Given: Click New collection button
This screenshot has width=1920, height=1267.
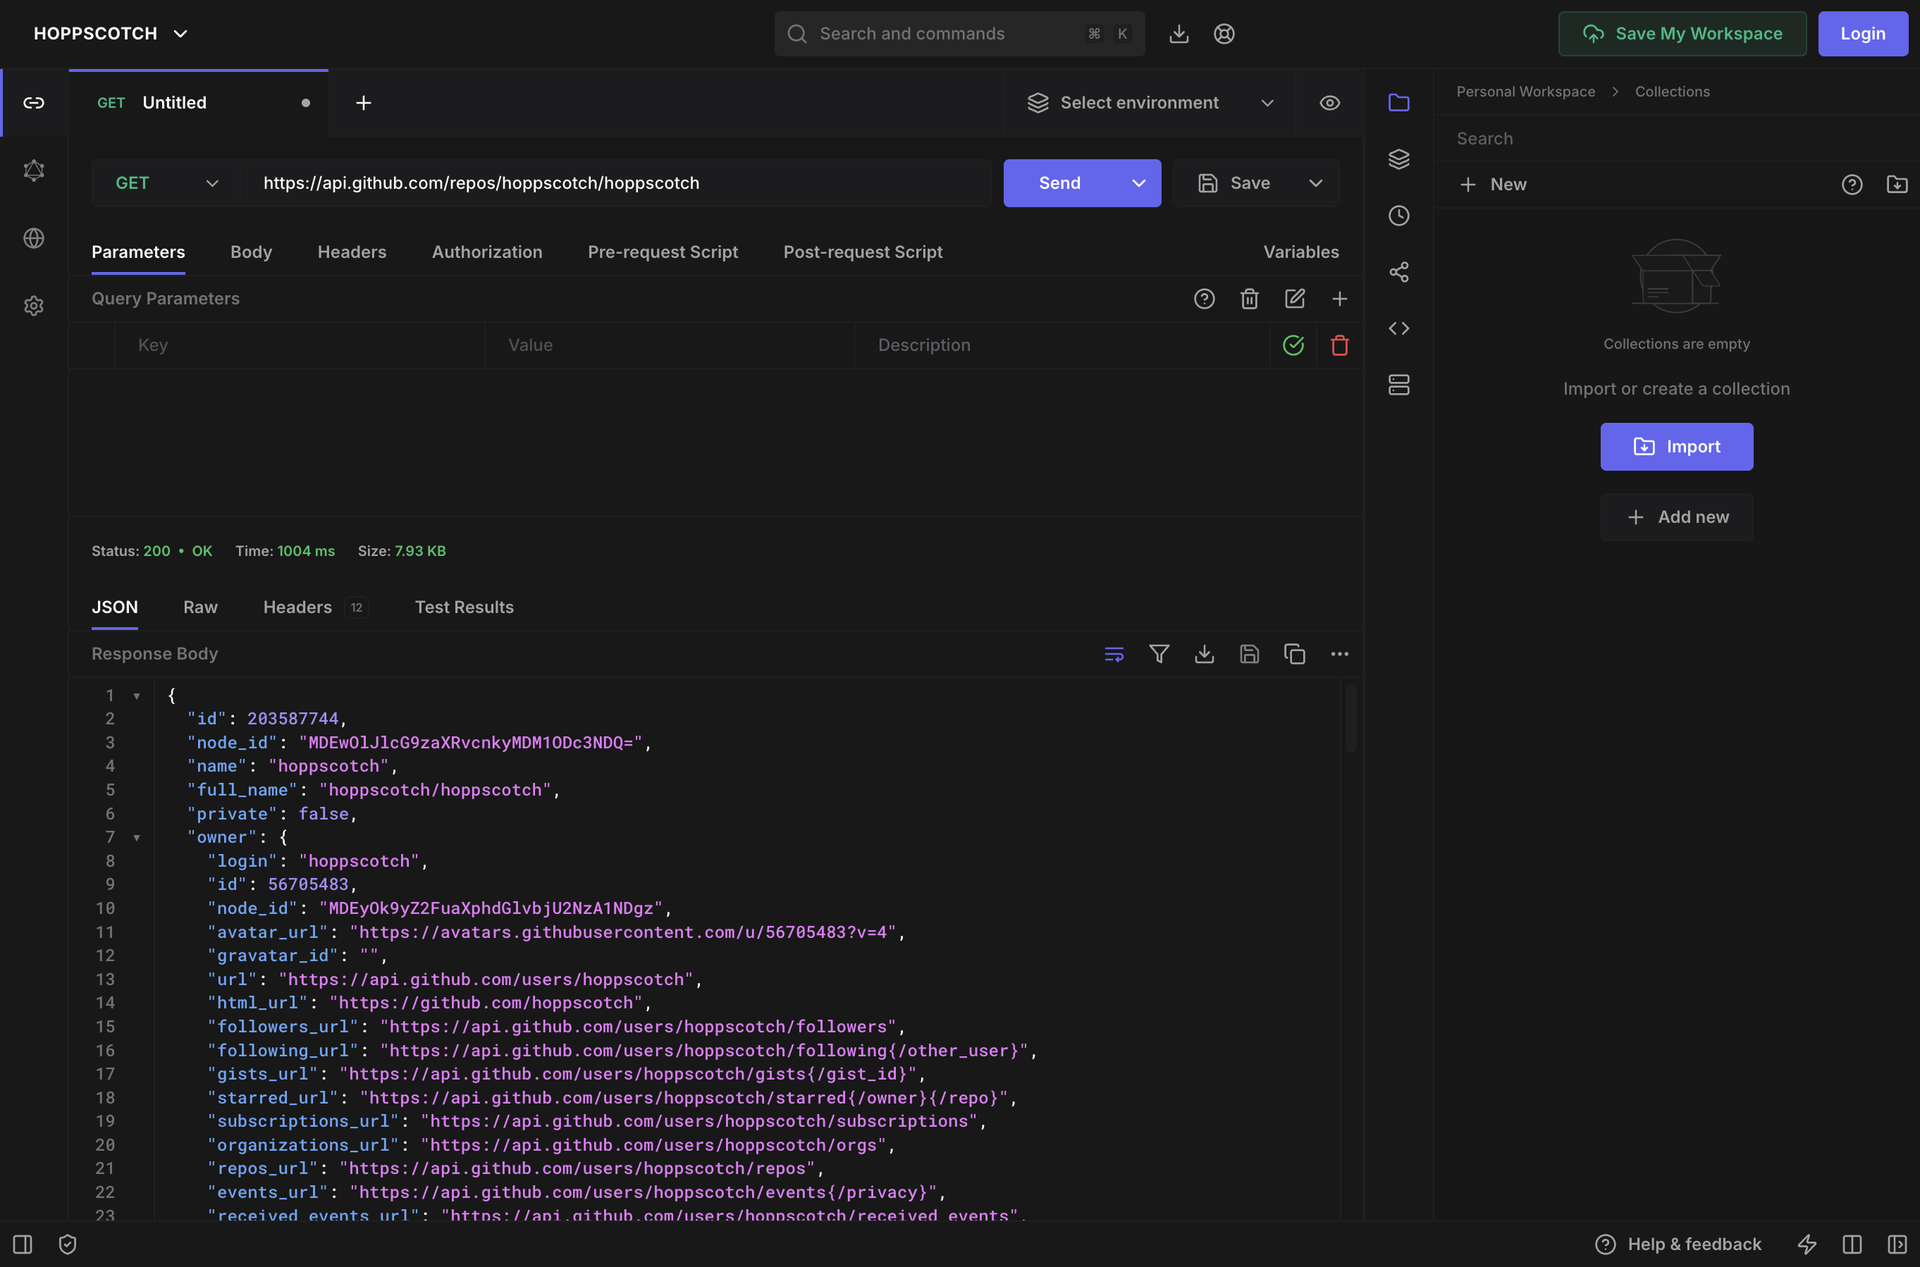Looking at the screenshot, I should (x=1493, y=185).
